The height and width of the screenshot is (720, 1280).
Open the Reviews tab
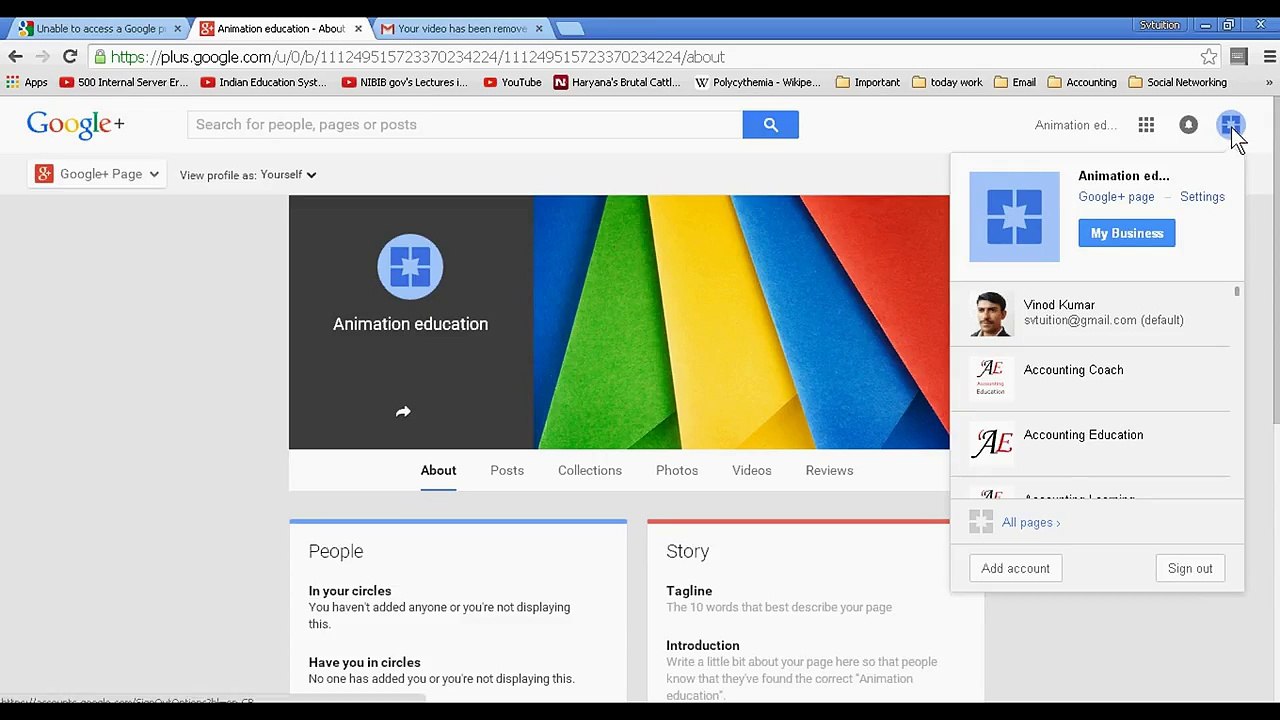(829, 471)
